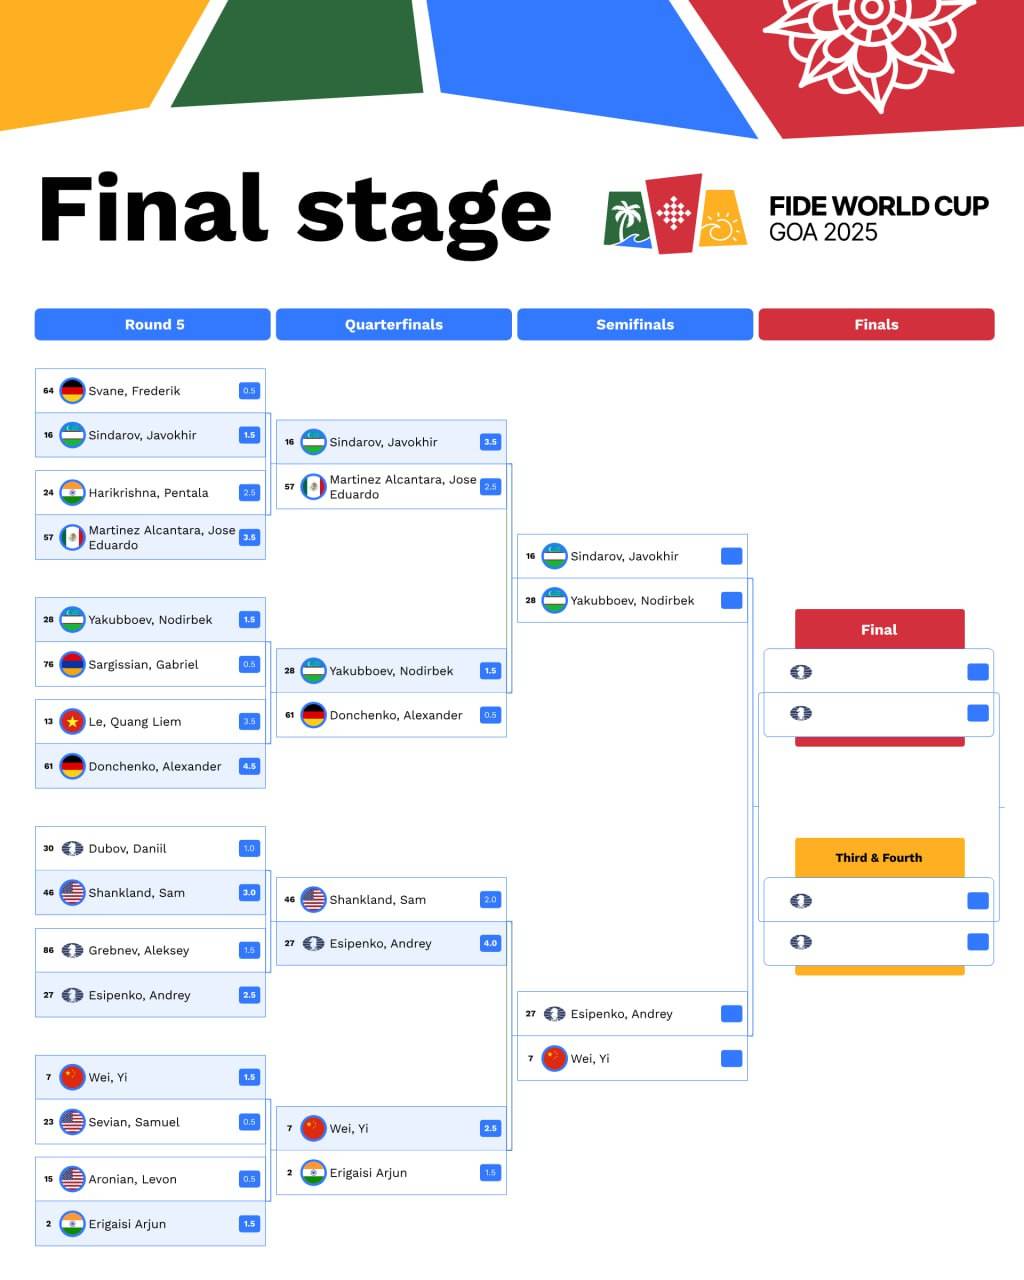This screenshot has height=1280, width=1024.
Task: Click the Armenian flag beside Sargissian, Gabriel
Action: pos(72,664)
